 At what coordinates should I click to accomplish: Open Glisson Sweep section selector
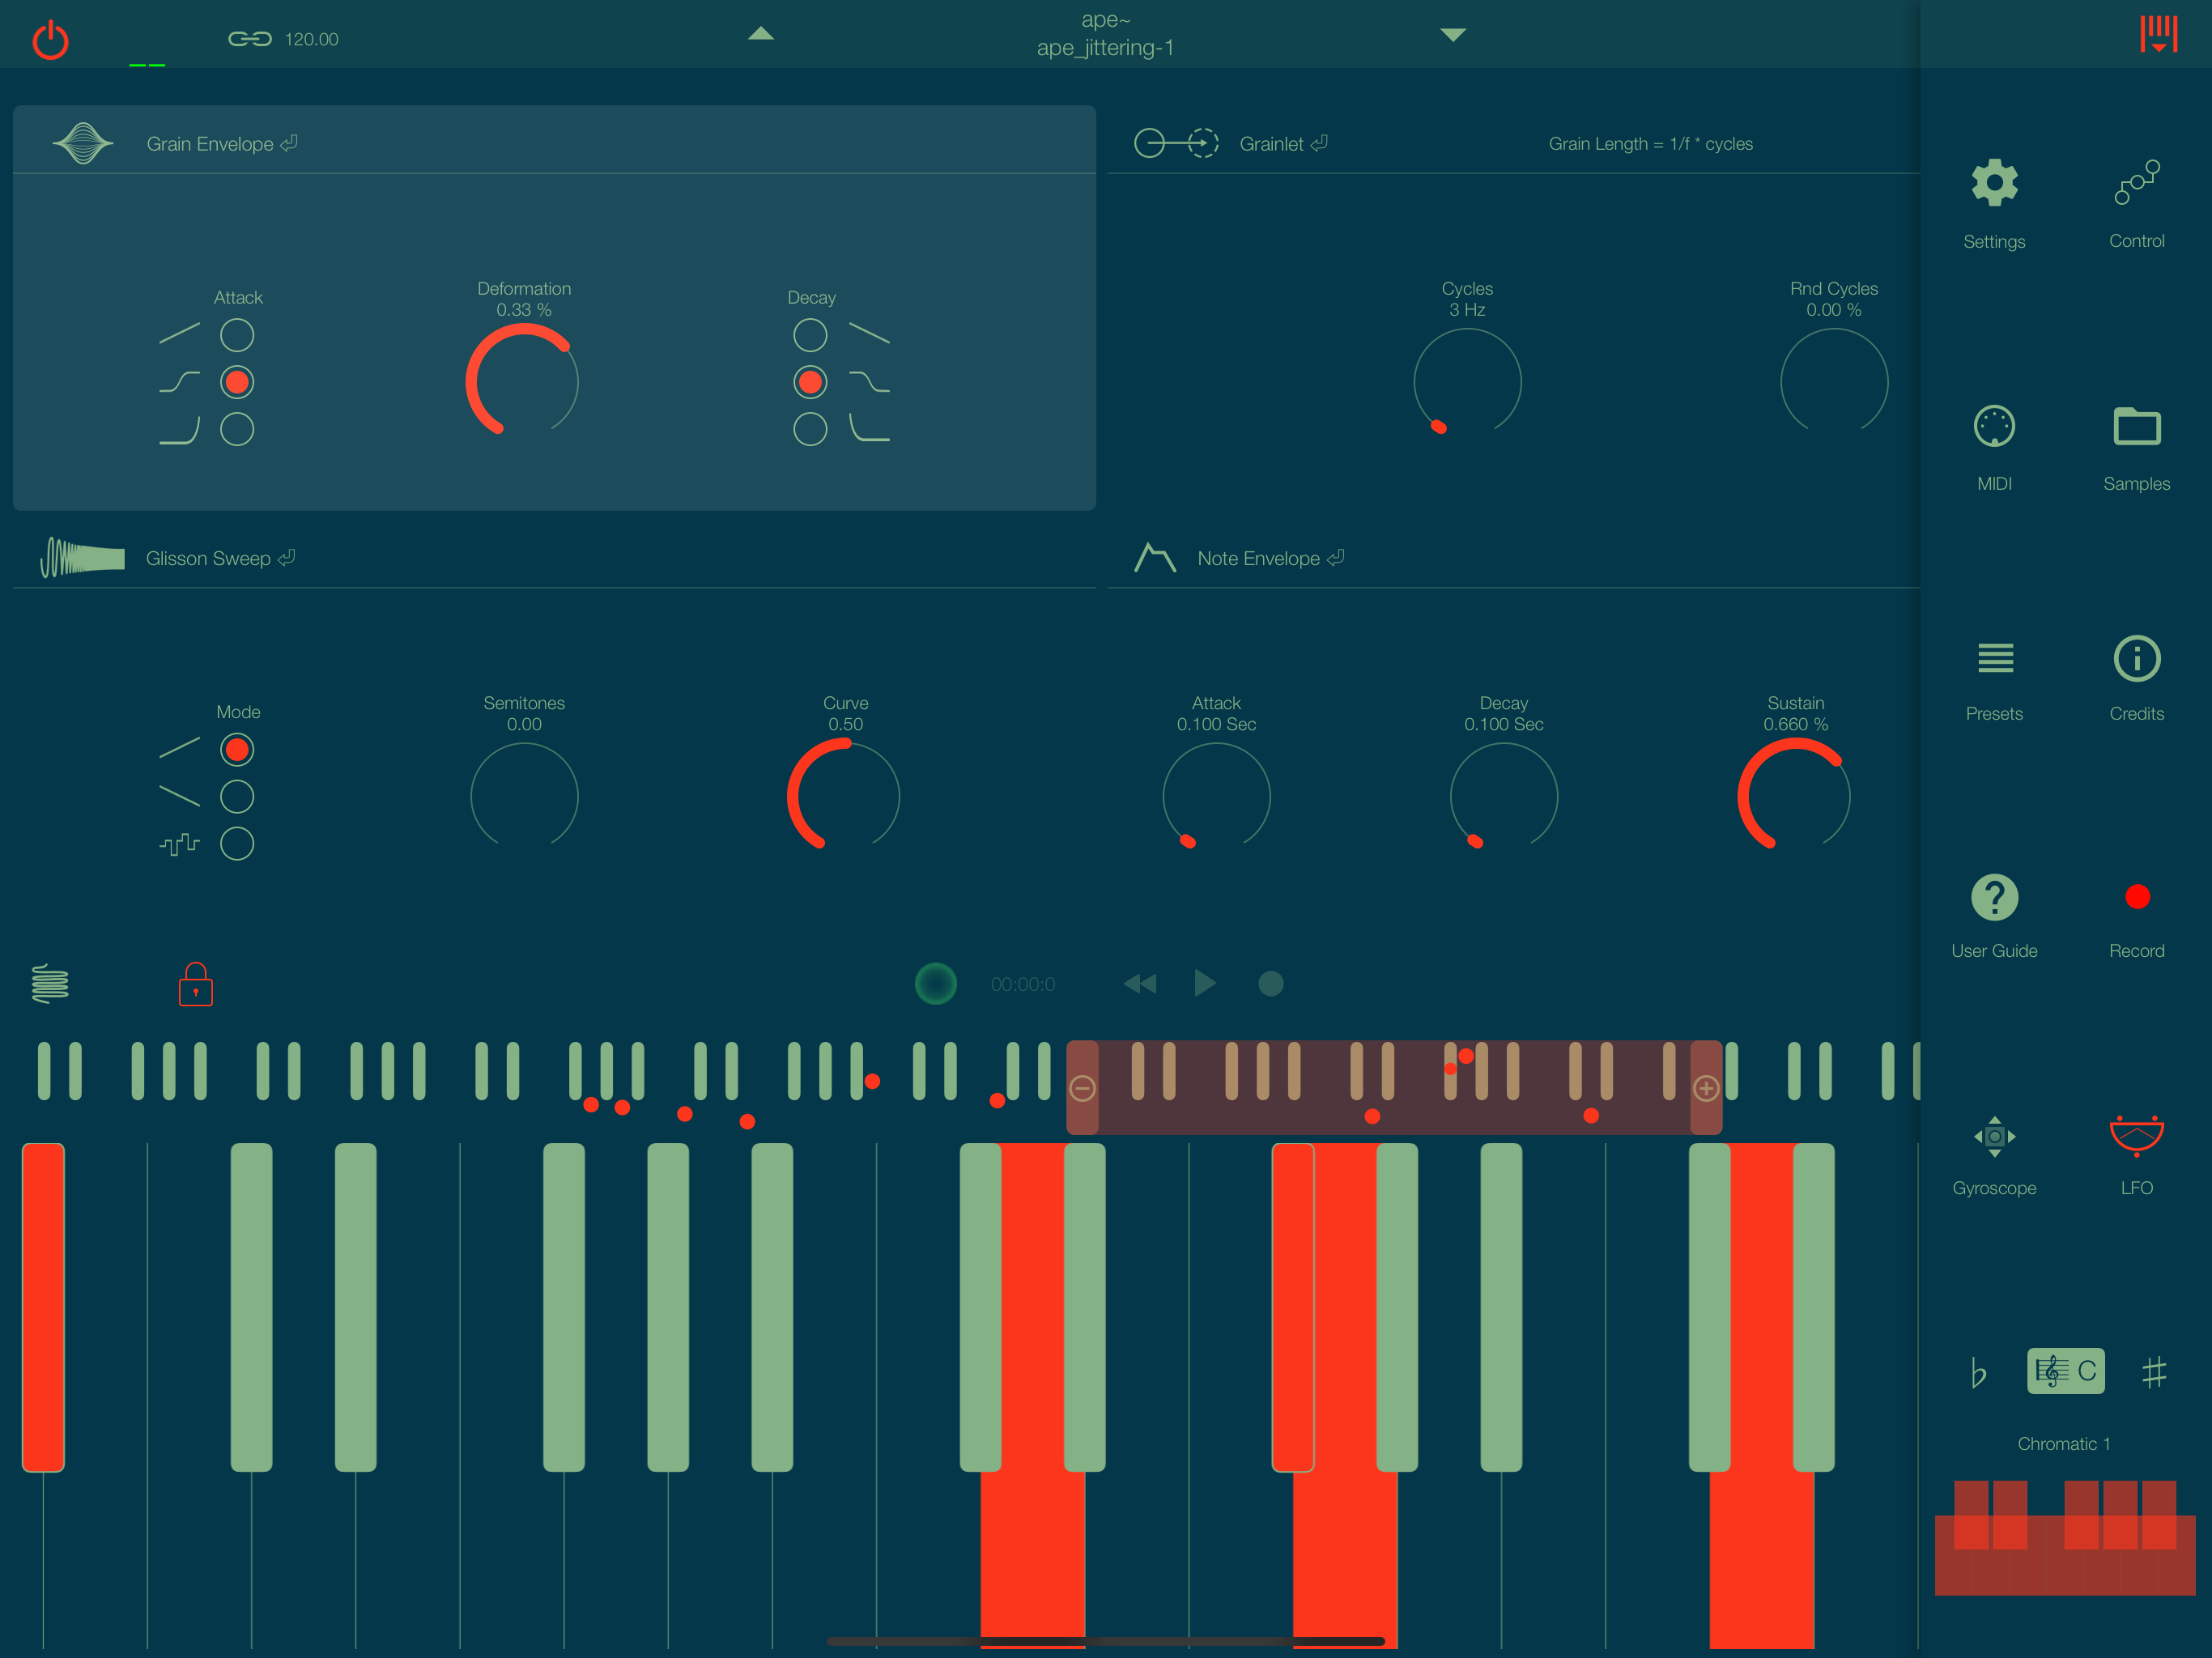[220, 558]
